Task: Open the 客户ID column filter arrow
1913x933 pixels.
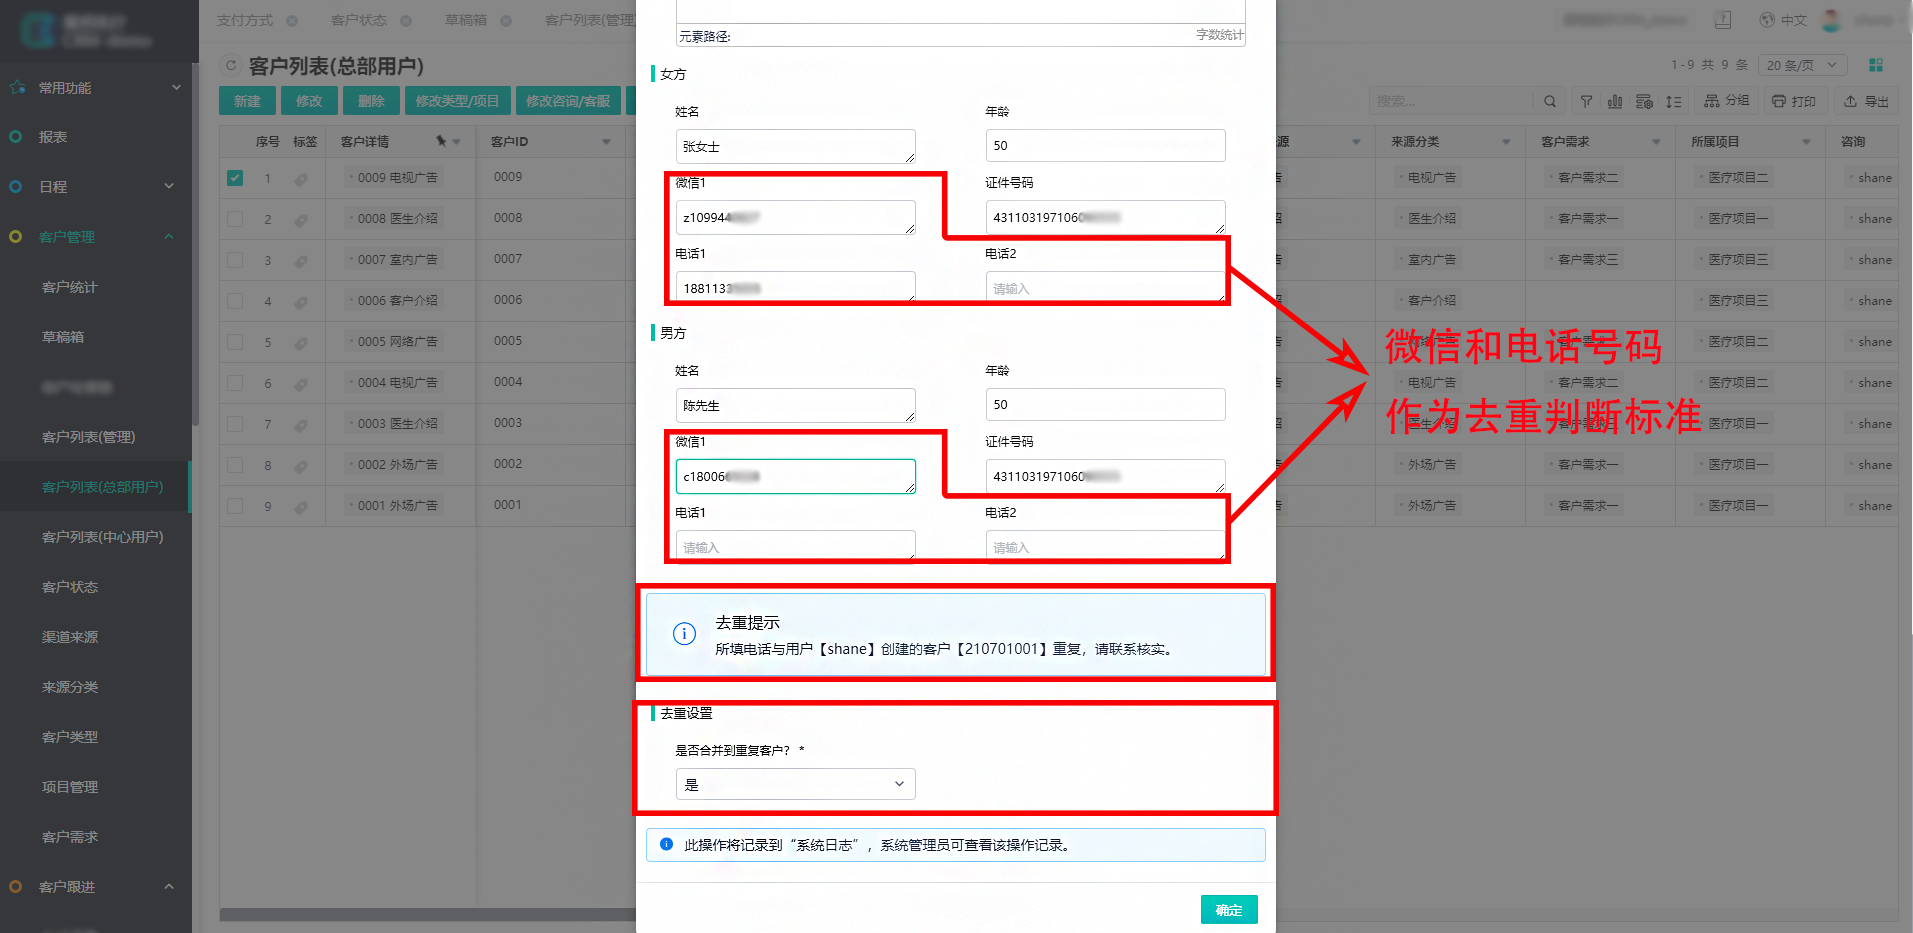Action: point(606,142)
